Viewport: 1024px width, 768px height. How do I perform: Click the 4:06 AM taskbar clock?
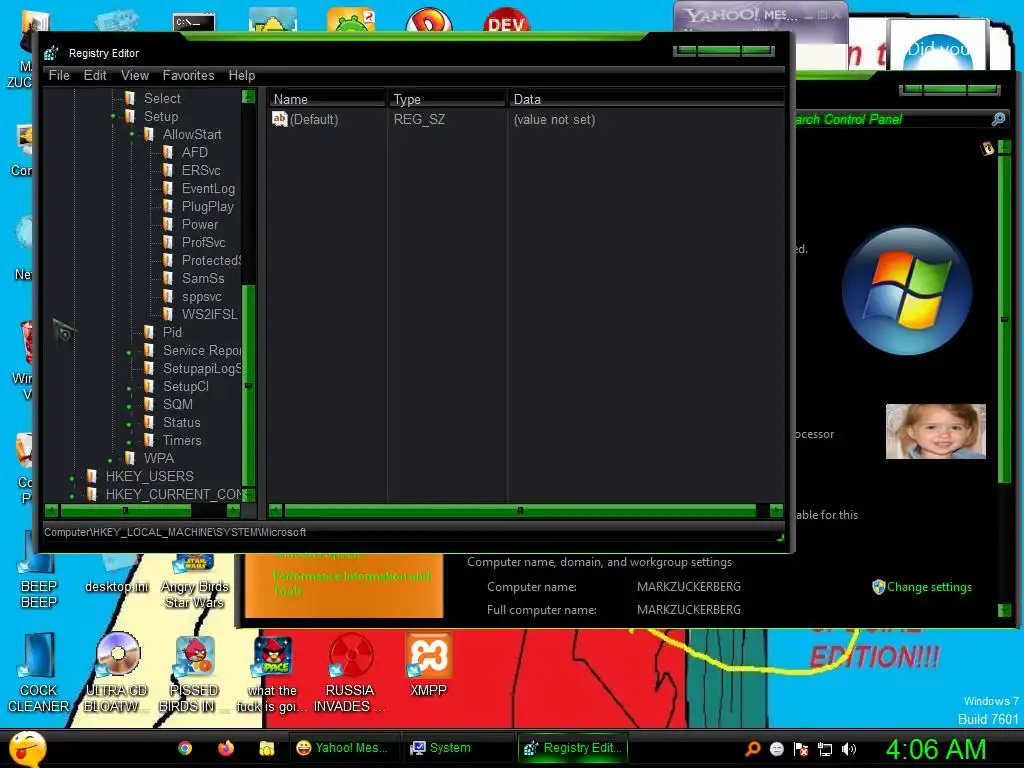click(935, 749)
